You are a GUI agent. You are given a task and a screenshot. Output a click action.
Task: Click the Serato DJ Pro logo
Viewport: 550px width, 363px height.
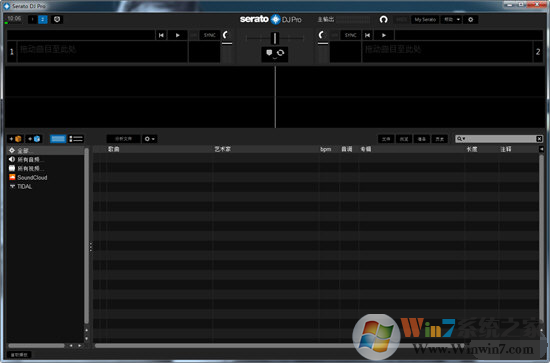point(270,19)
